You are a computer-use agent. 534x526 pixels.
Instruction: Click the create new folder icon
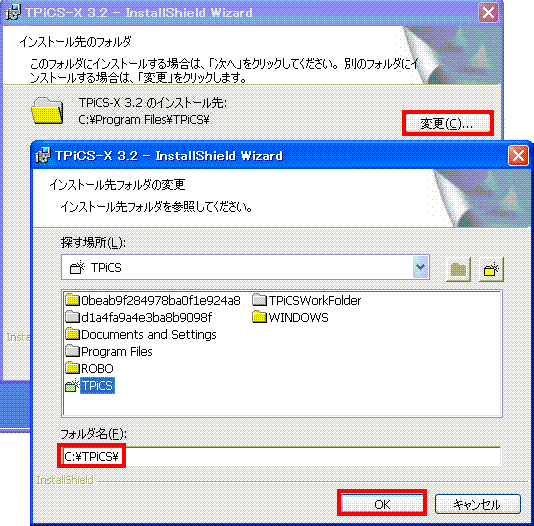491,269
